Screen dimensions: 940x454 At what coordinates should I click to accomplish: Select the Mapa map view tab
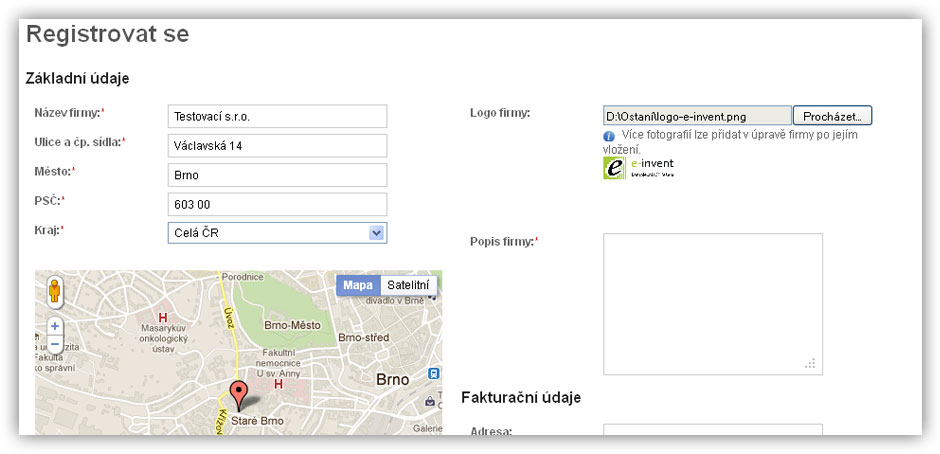click(x=358, y=285)
